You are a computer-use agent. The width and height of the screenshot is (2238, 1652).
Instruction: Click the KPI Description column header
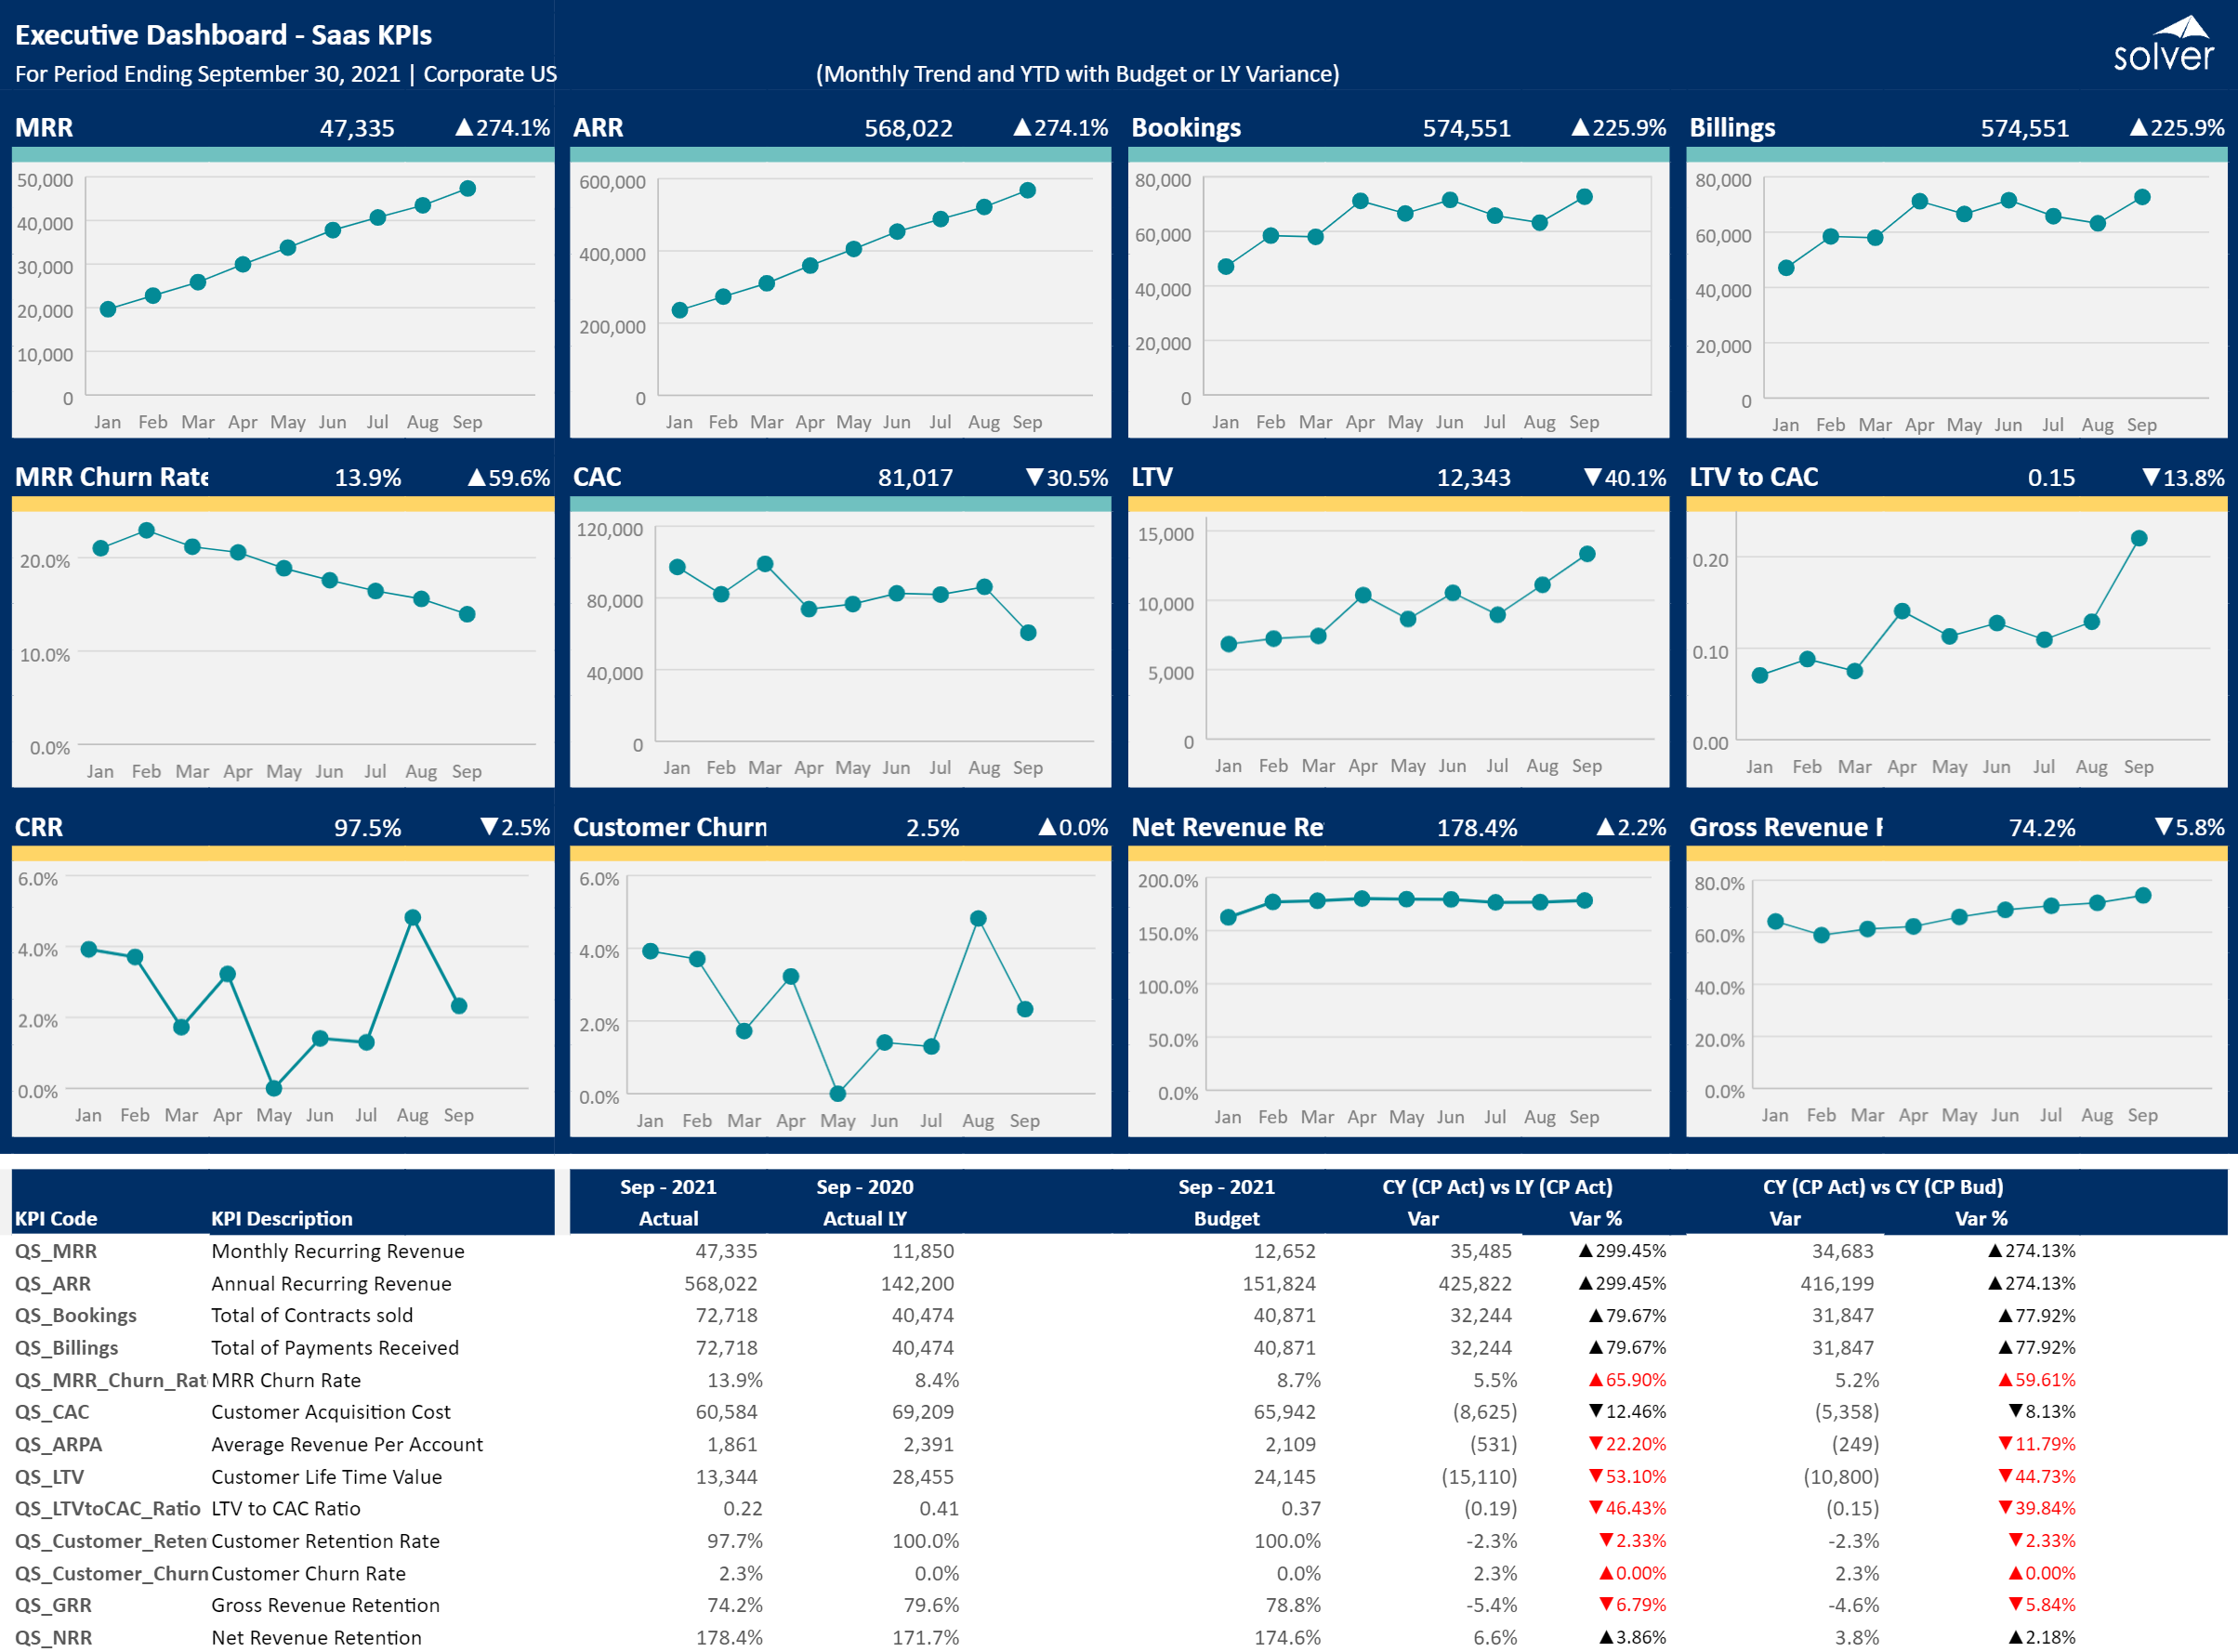tap(282, 1219)
